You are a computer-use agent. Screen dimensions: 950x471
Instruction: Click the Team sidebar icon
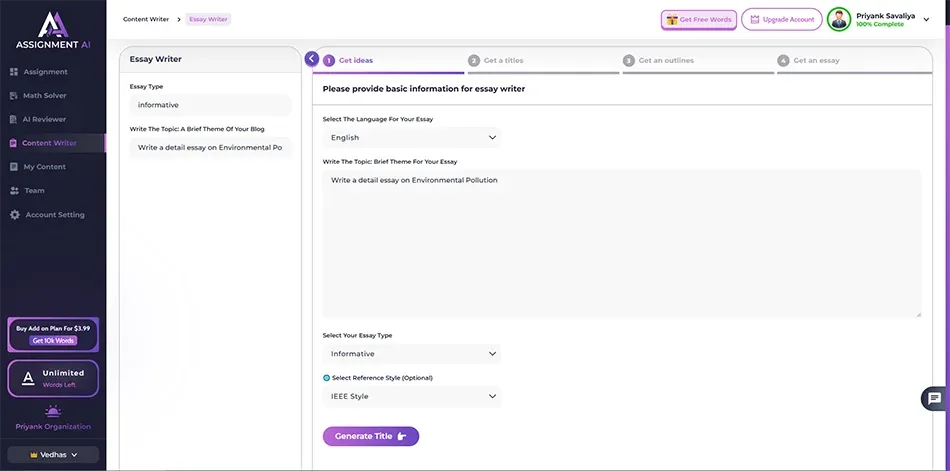tap(14, 191)
